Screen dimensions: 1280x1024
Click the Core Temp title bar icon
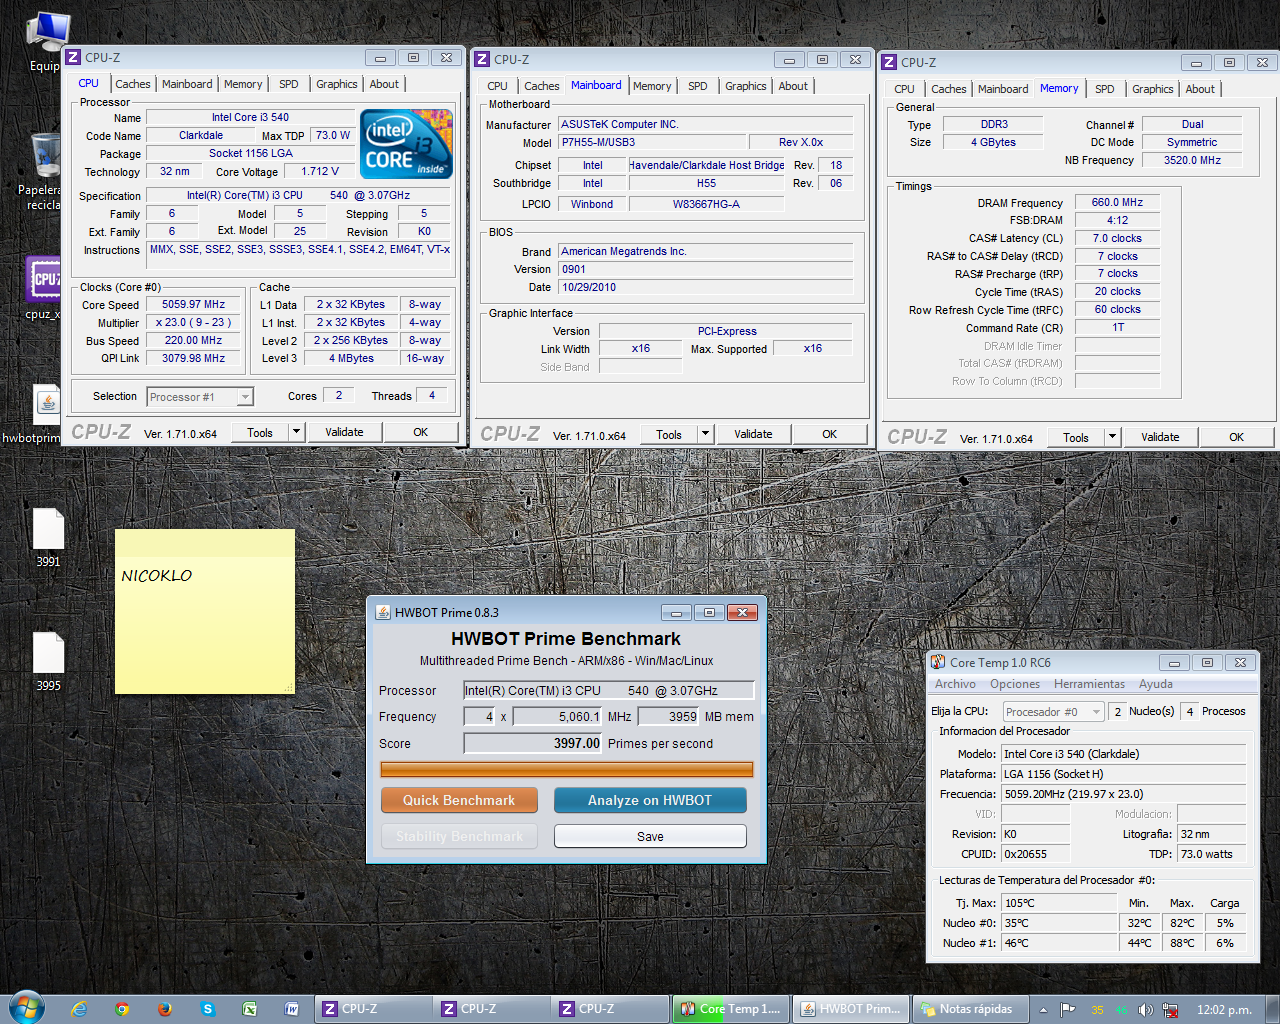click(938, 662)
